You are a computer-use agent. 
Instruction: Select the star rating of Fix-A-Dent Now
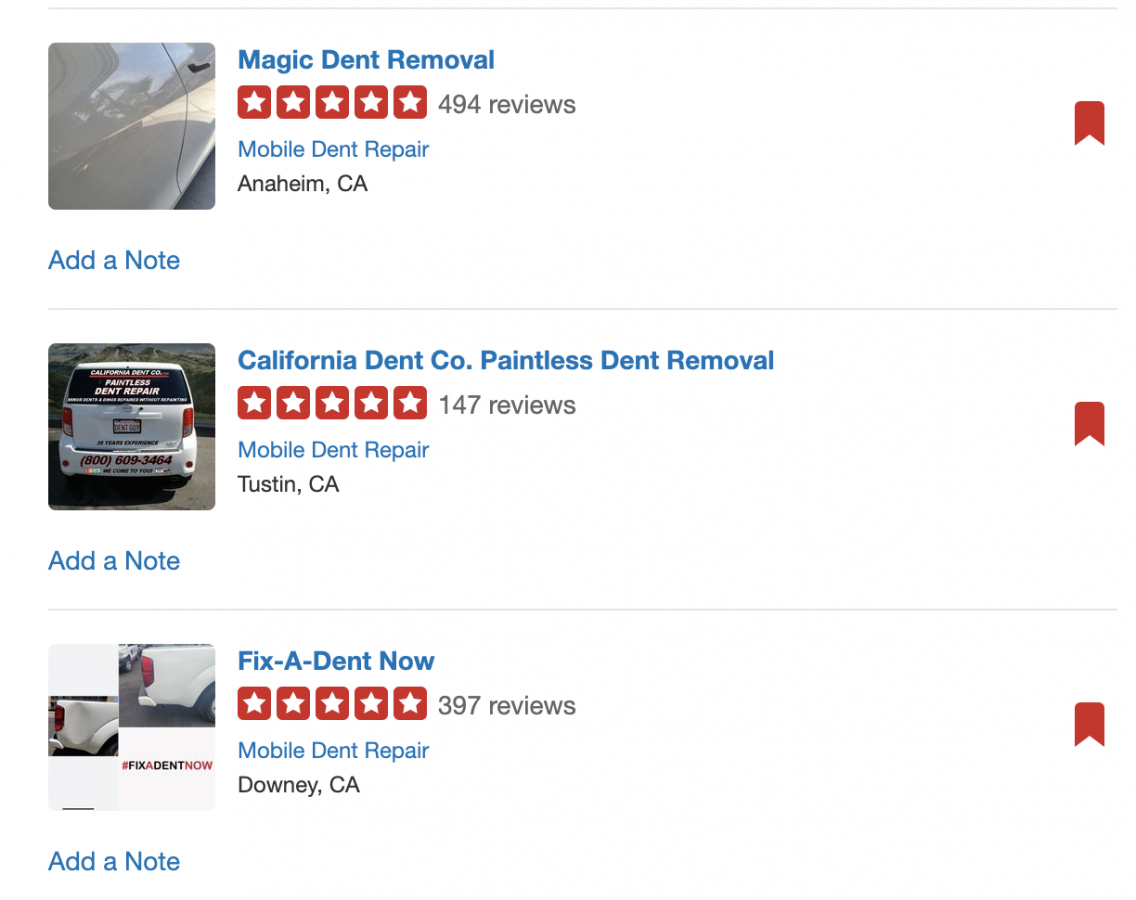point(332,704)
